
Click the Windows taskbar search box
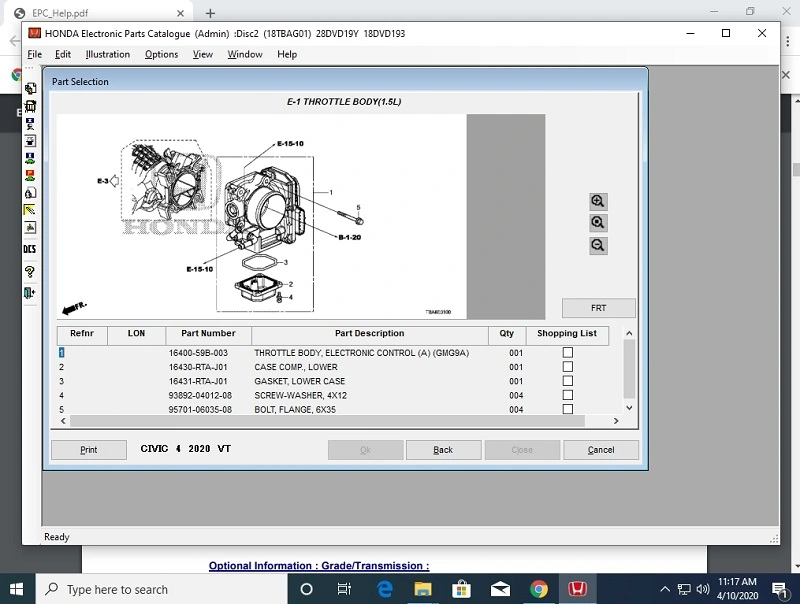(161, 589)
